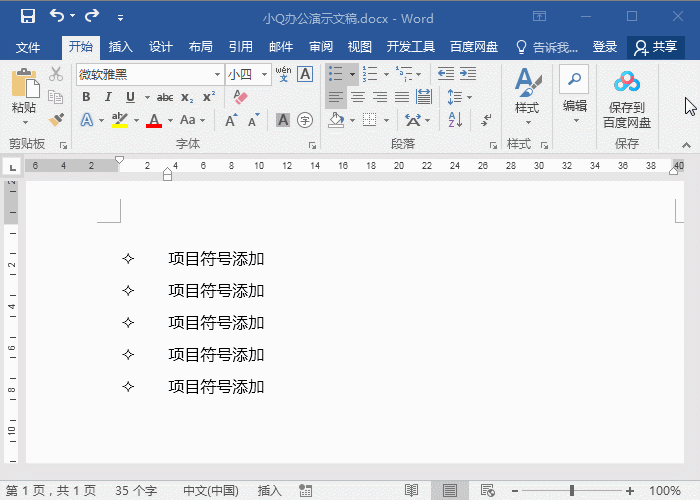
Task: Open the 开发工具 tab
Action: [410, 46]
